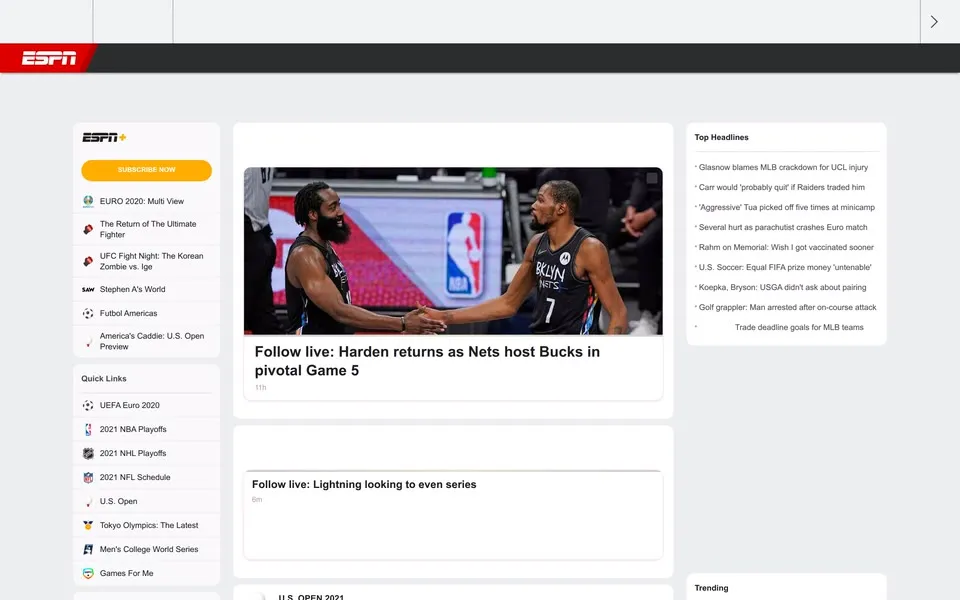Click the ESPN+ logo in sidebar
The width and height of the screenshot is (960, 600).
click(x=104, y=137)
